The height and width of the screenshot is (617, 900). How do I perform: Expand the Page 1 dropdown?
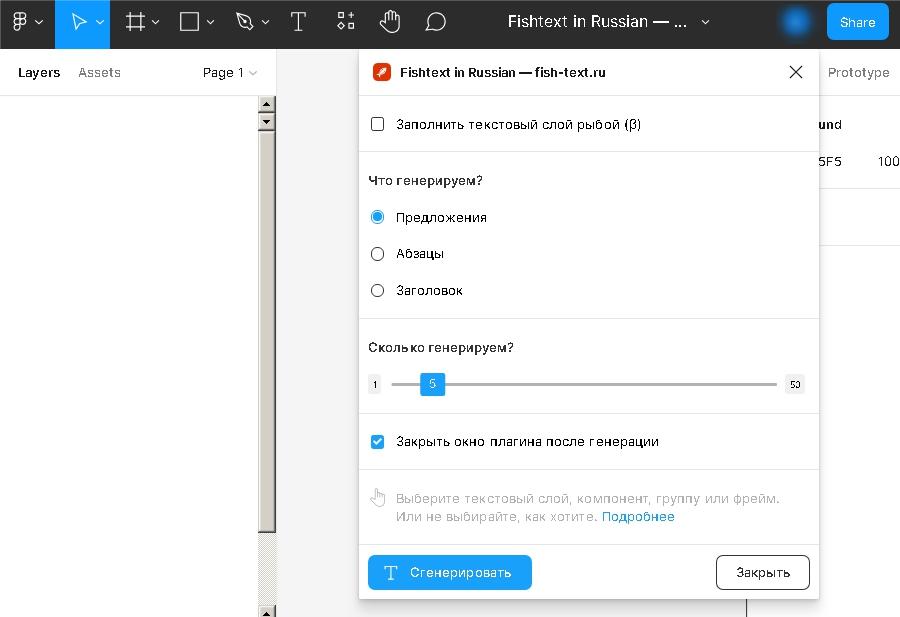tap(230, 73)
